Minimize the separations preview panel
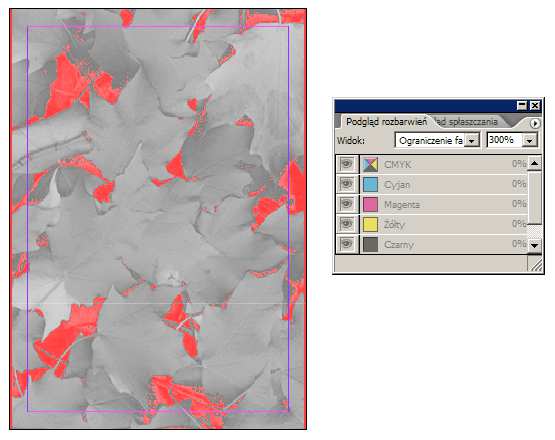 (522, 105)
